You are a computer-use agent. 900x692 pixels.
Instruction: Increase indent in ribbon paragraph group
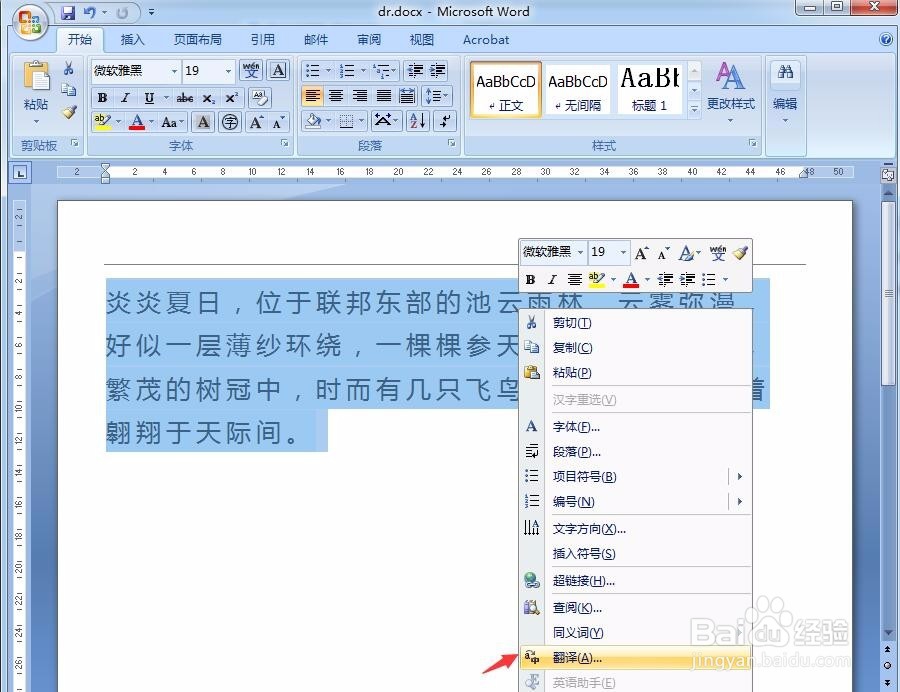point(437,71)
